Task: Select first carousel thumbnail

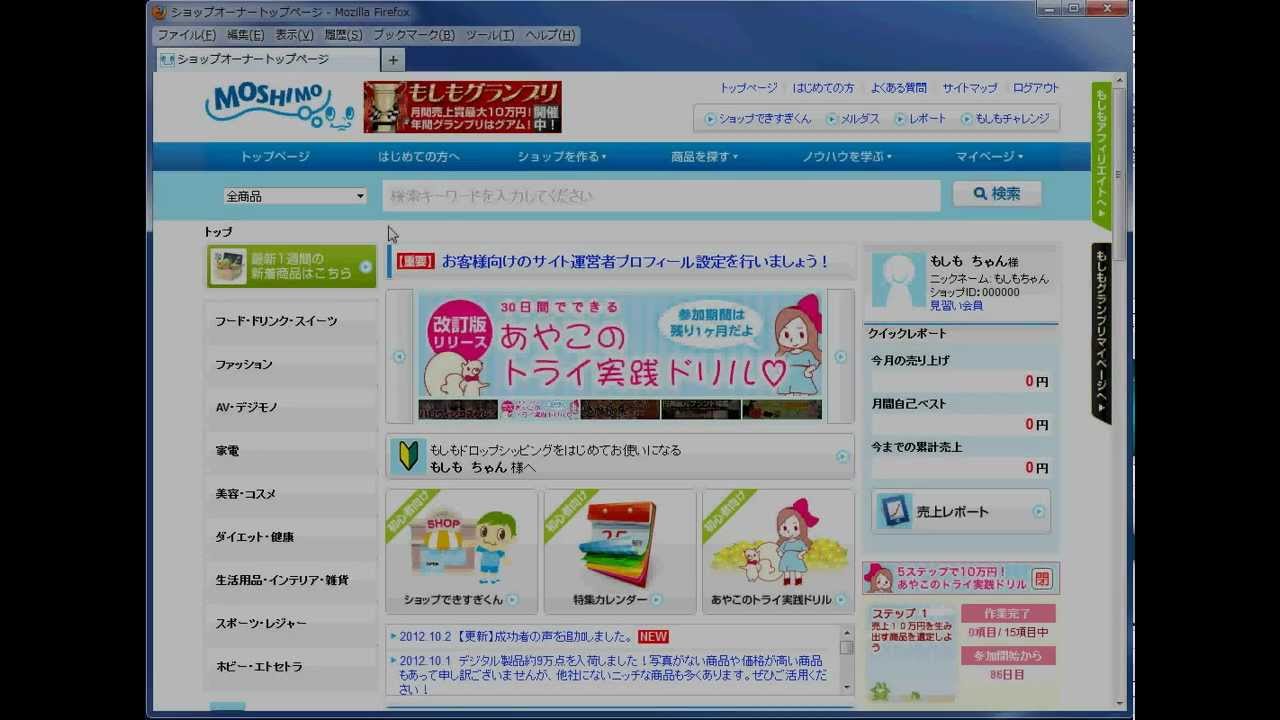Action: [458, 410]
